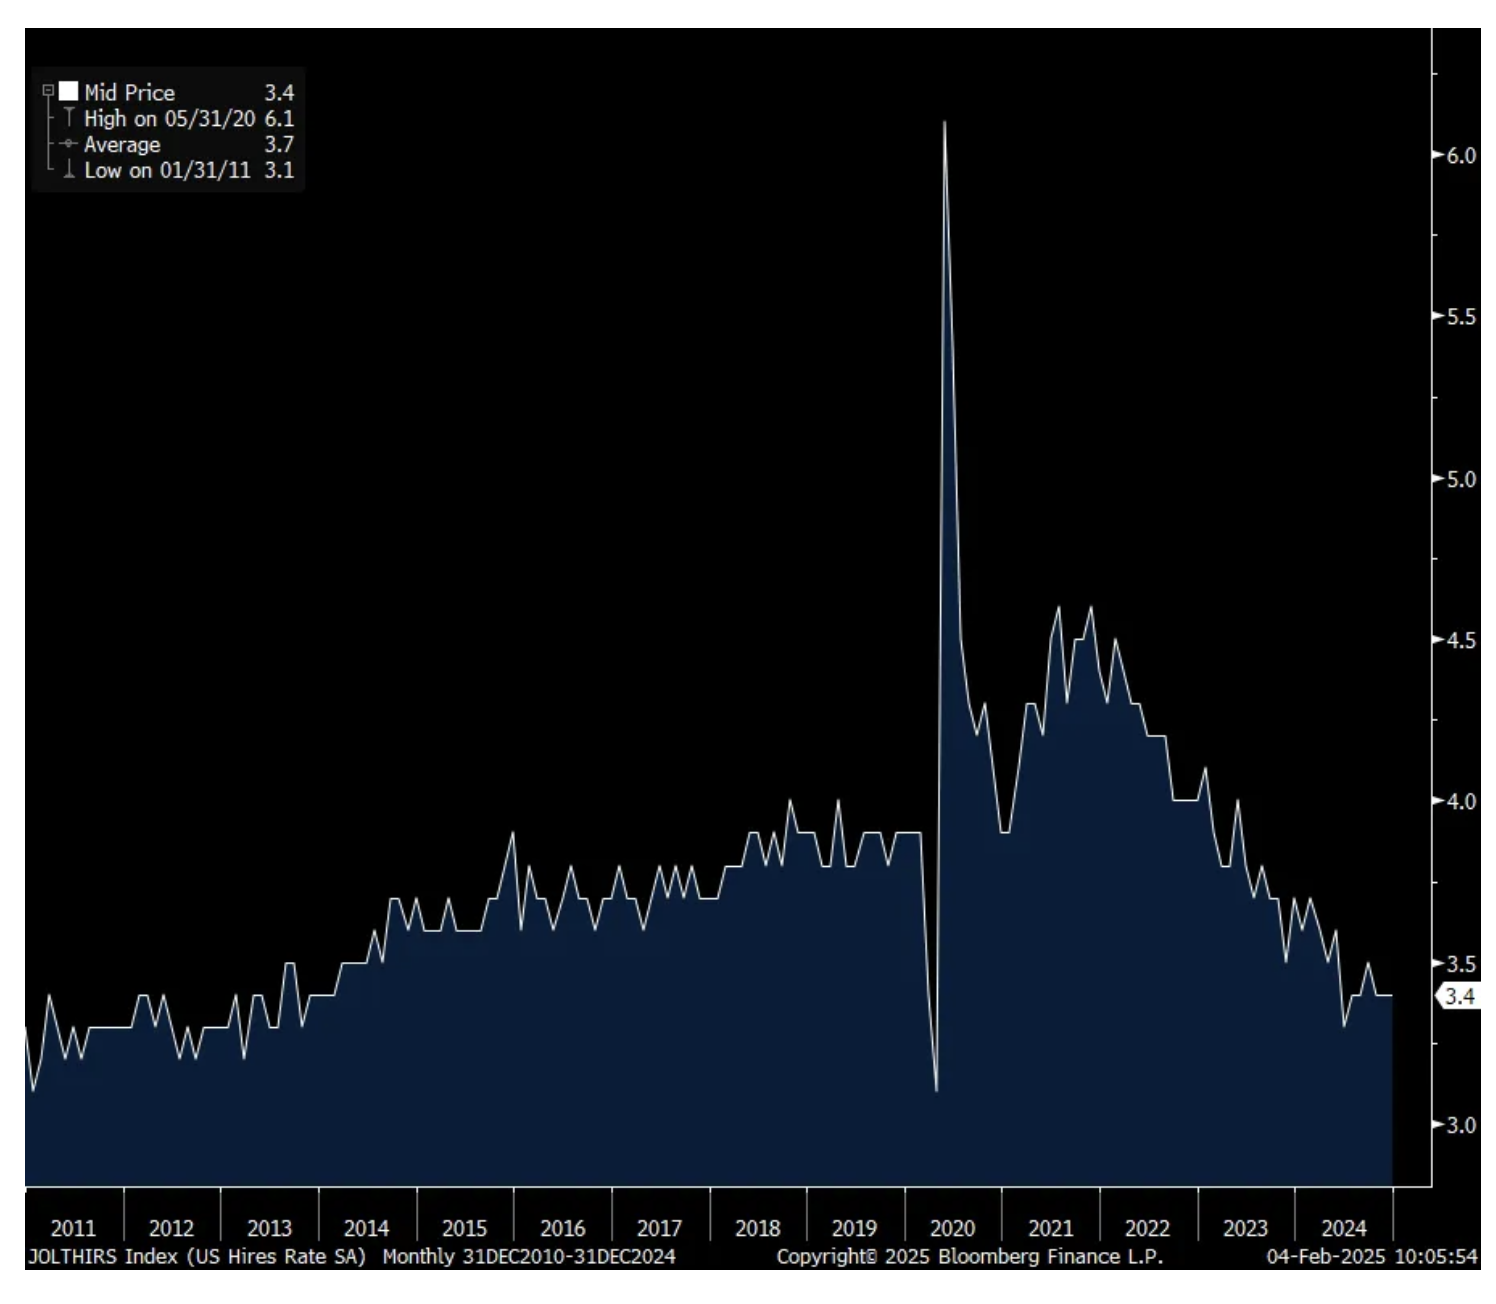Click the 2011 label on time axis
The height and width of the screenshot is (1304, 1496).
73,1228
